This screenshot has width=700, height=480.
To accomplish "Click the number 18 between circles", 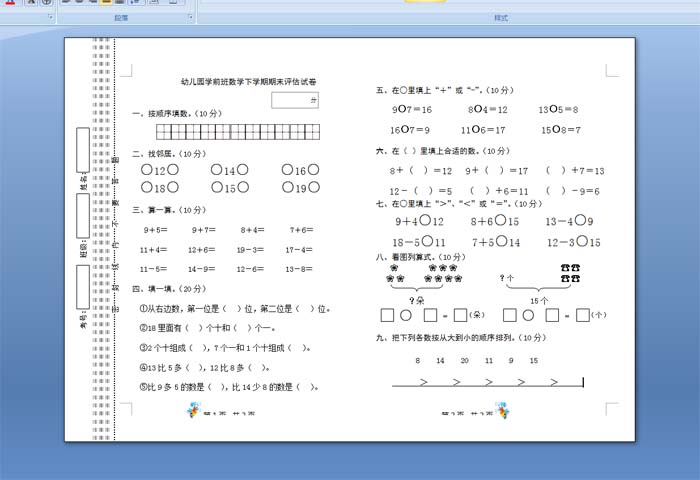I will point(160,188).
